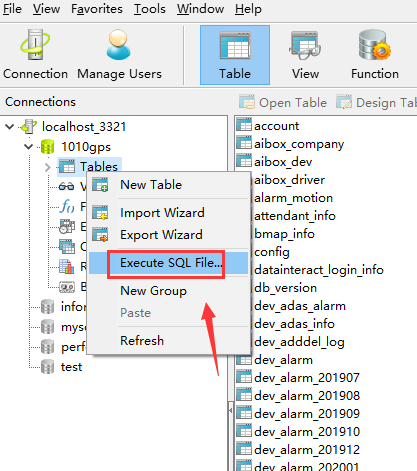Click the Design Table button

376,102
